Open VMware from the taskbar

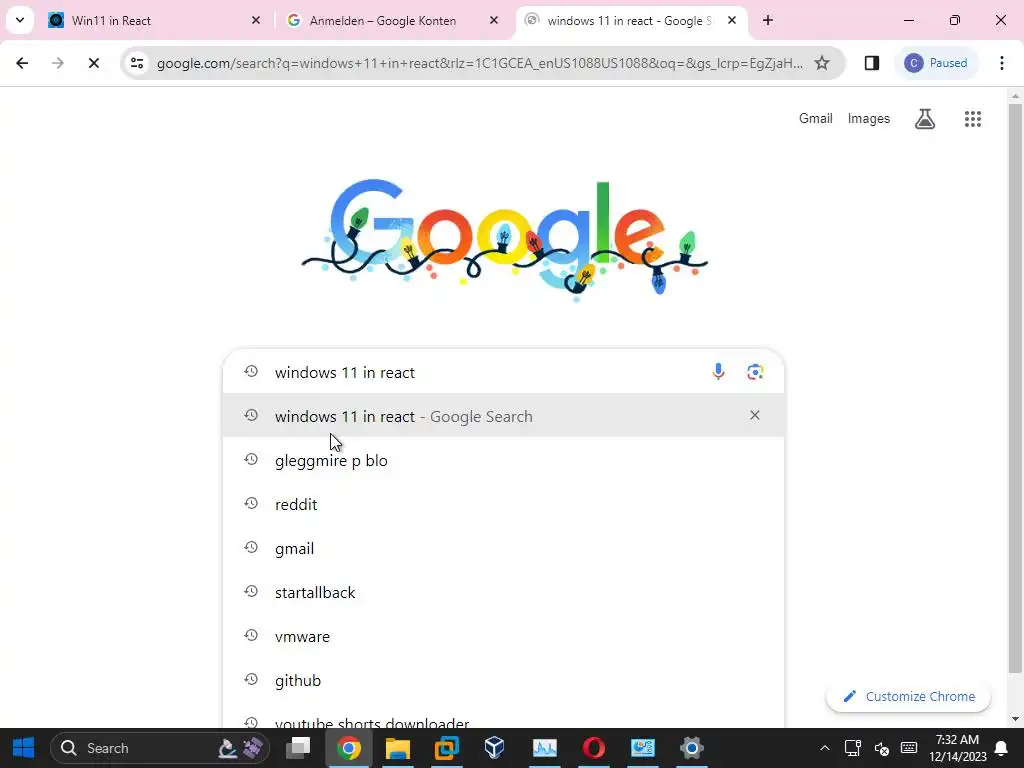pos(446,748)
